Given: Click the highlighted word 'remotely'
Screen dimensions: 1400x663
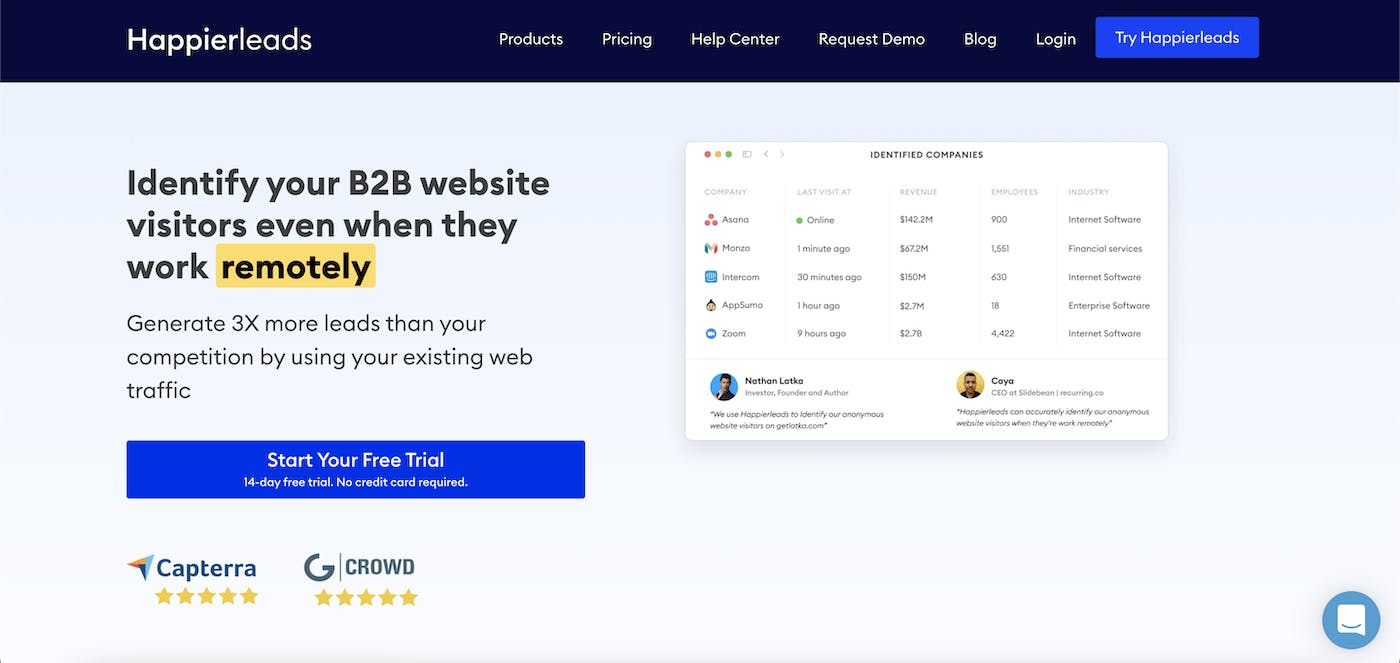Looking at the screenshot, I should click(296, 266).
